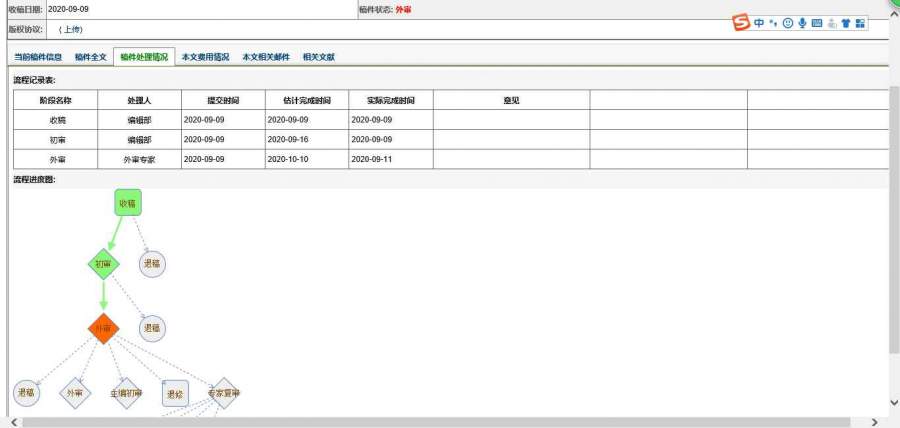Click horizontal scrollbar right arrow
The image size is (900, 428).
[x=875, y=422]
